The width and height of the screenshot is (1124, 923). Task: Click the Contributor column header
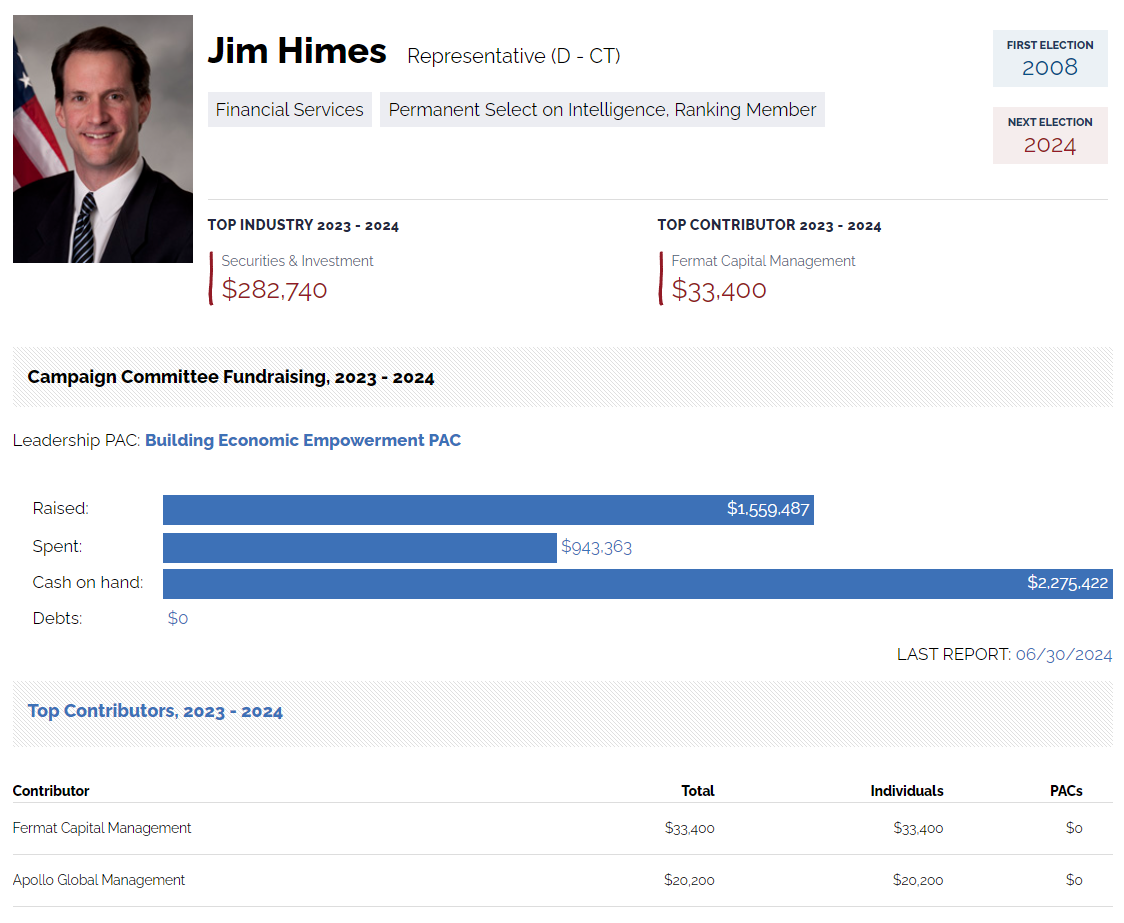coord(51,791)
